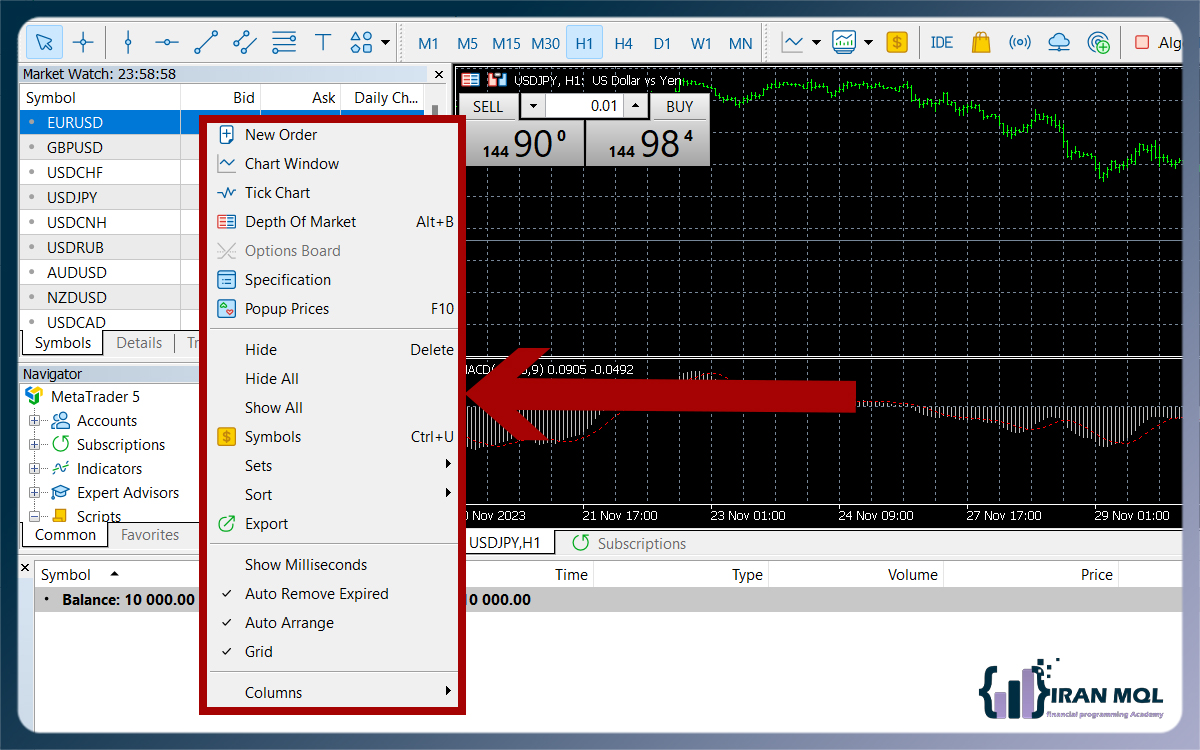Switch chart to D1 timeframe
1200x750 pixels.
click(x=662, y=43)
